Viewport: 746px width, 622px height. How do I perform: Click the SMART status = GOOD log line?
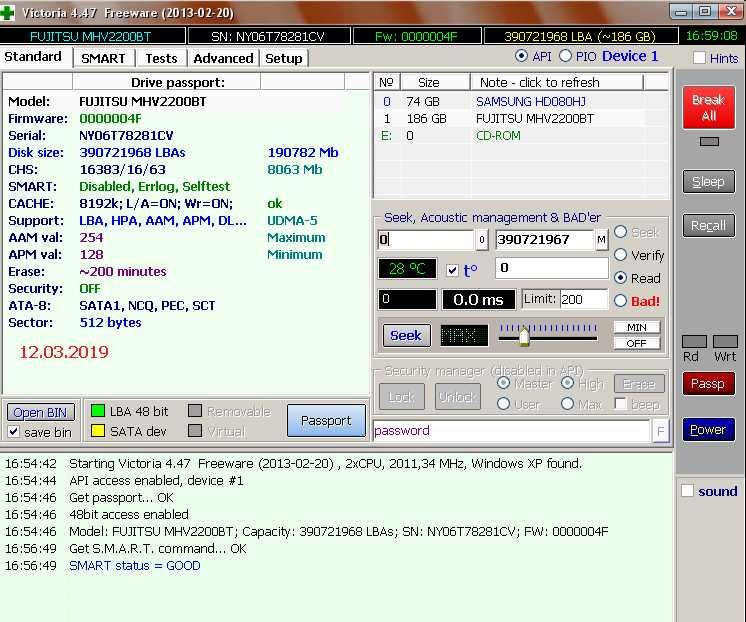click(x=135, y=566)
